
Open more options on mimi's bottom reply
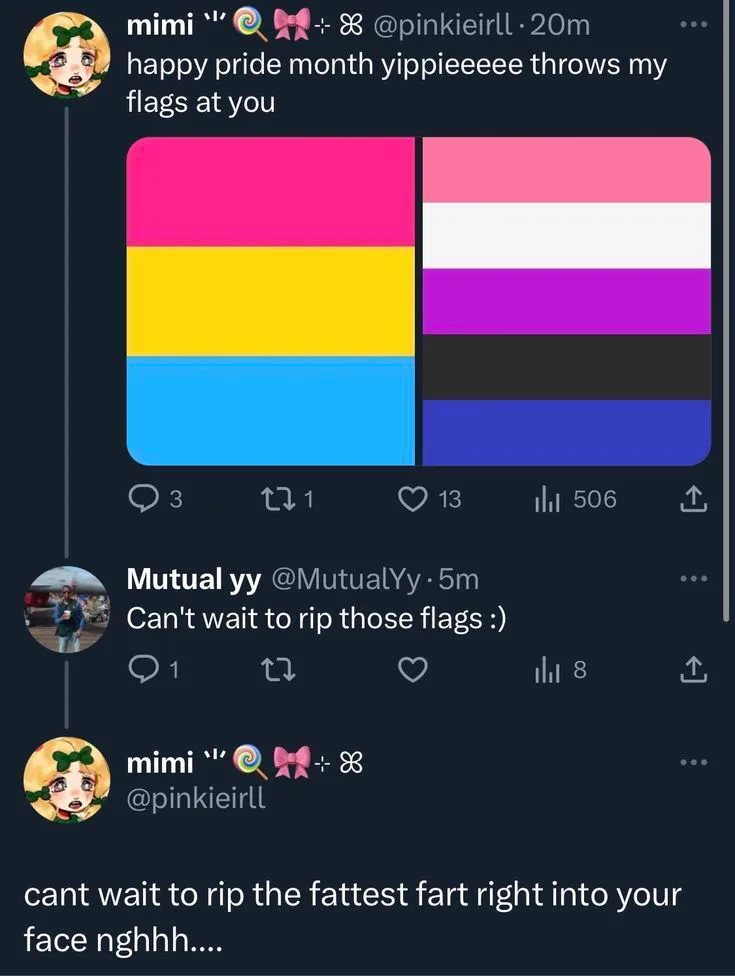click(x=694, y=762)
